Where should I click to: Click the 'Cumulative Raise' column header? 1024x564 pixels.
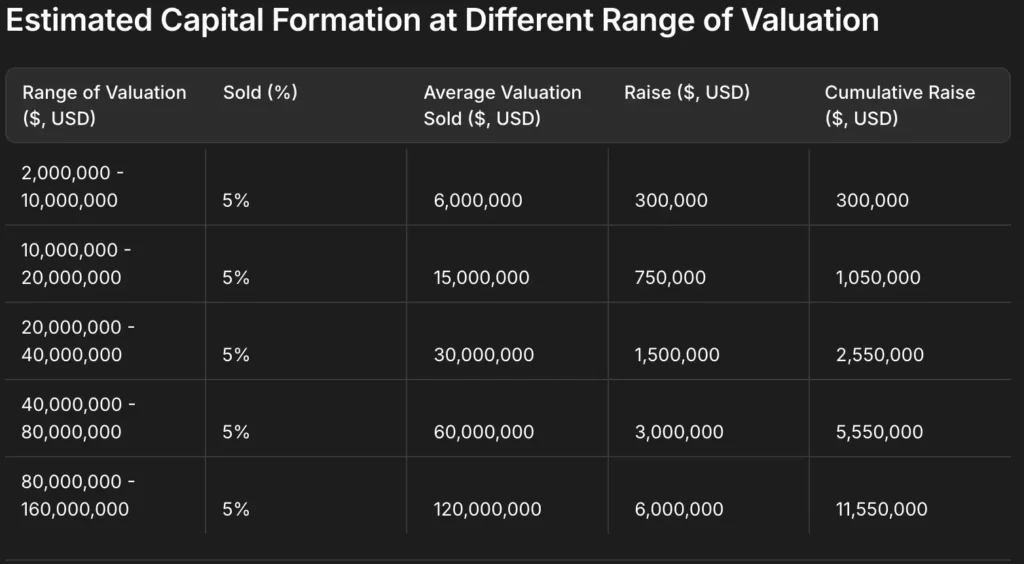[x=899, y=105]
